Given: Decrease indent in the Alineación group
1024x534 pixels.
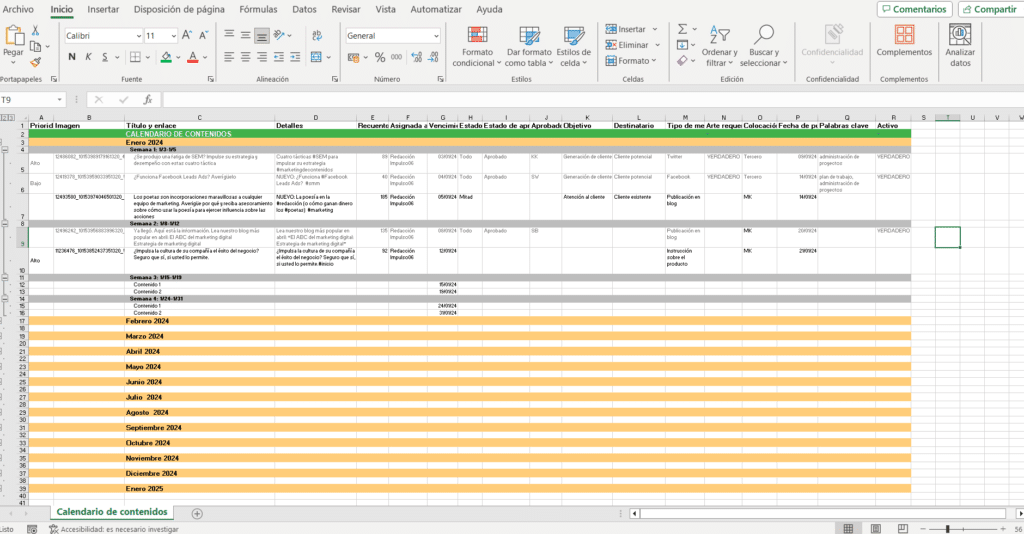Looking at the screenshot, I should tap(279, 57).
